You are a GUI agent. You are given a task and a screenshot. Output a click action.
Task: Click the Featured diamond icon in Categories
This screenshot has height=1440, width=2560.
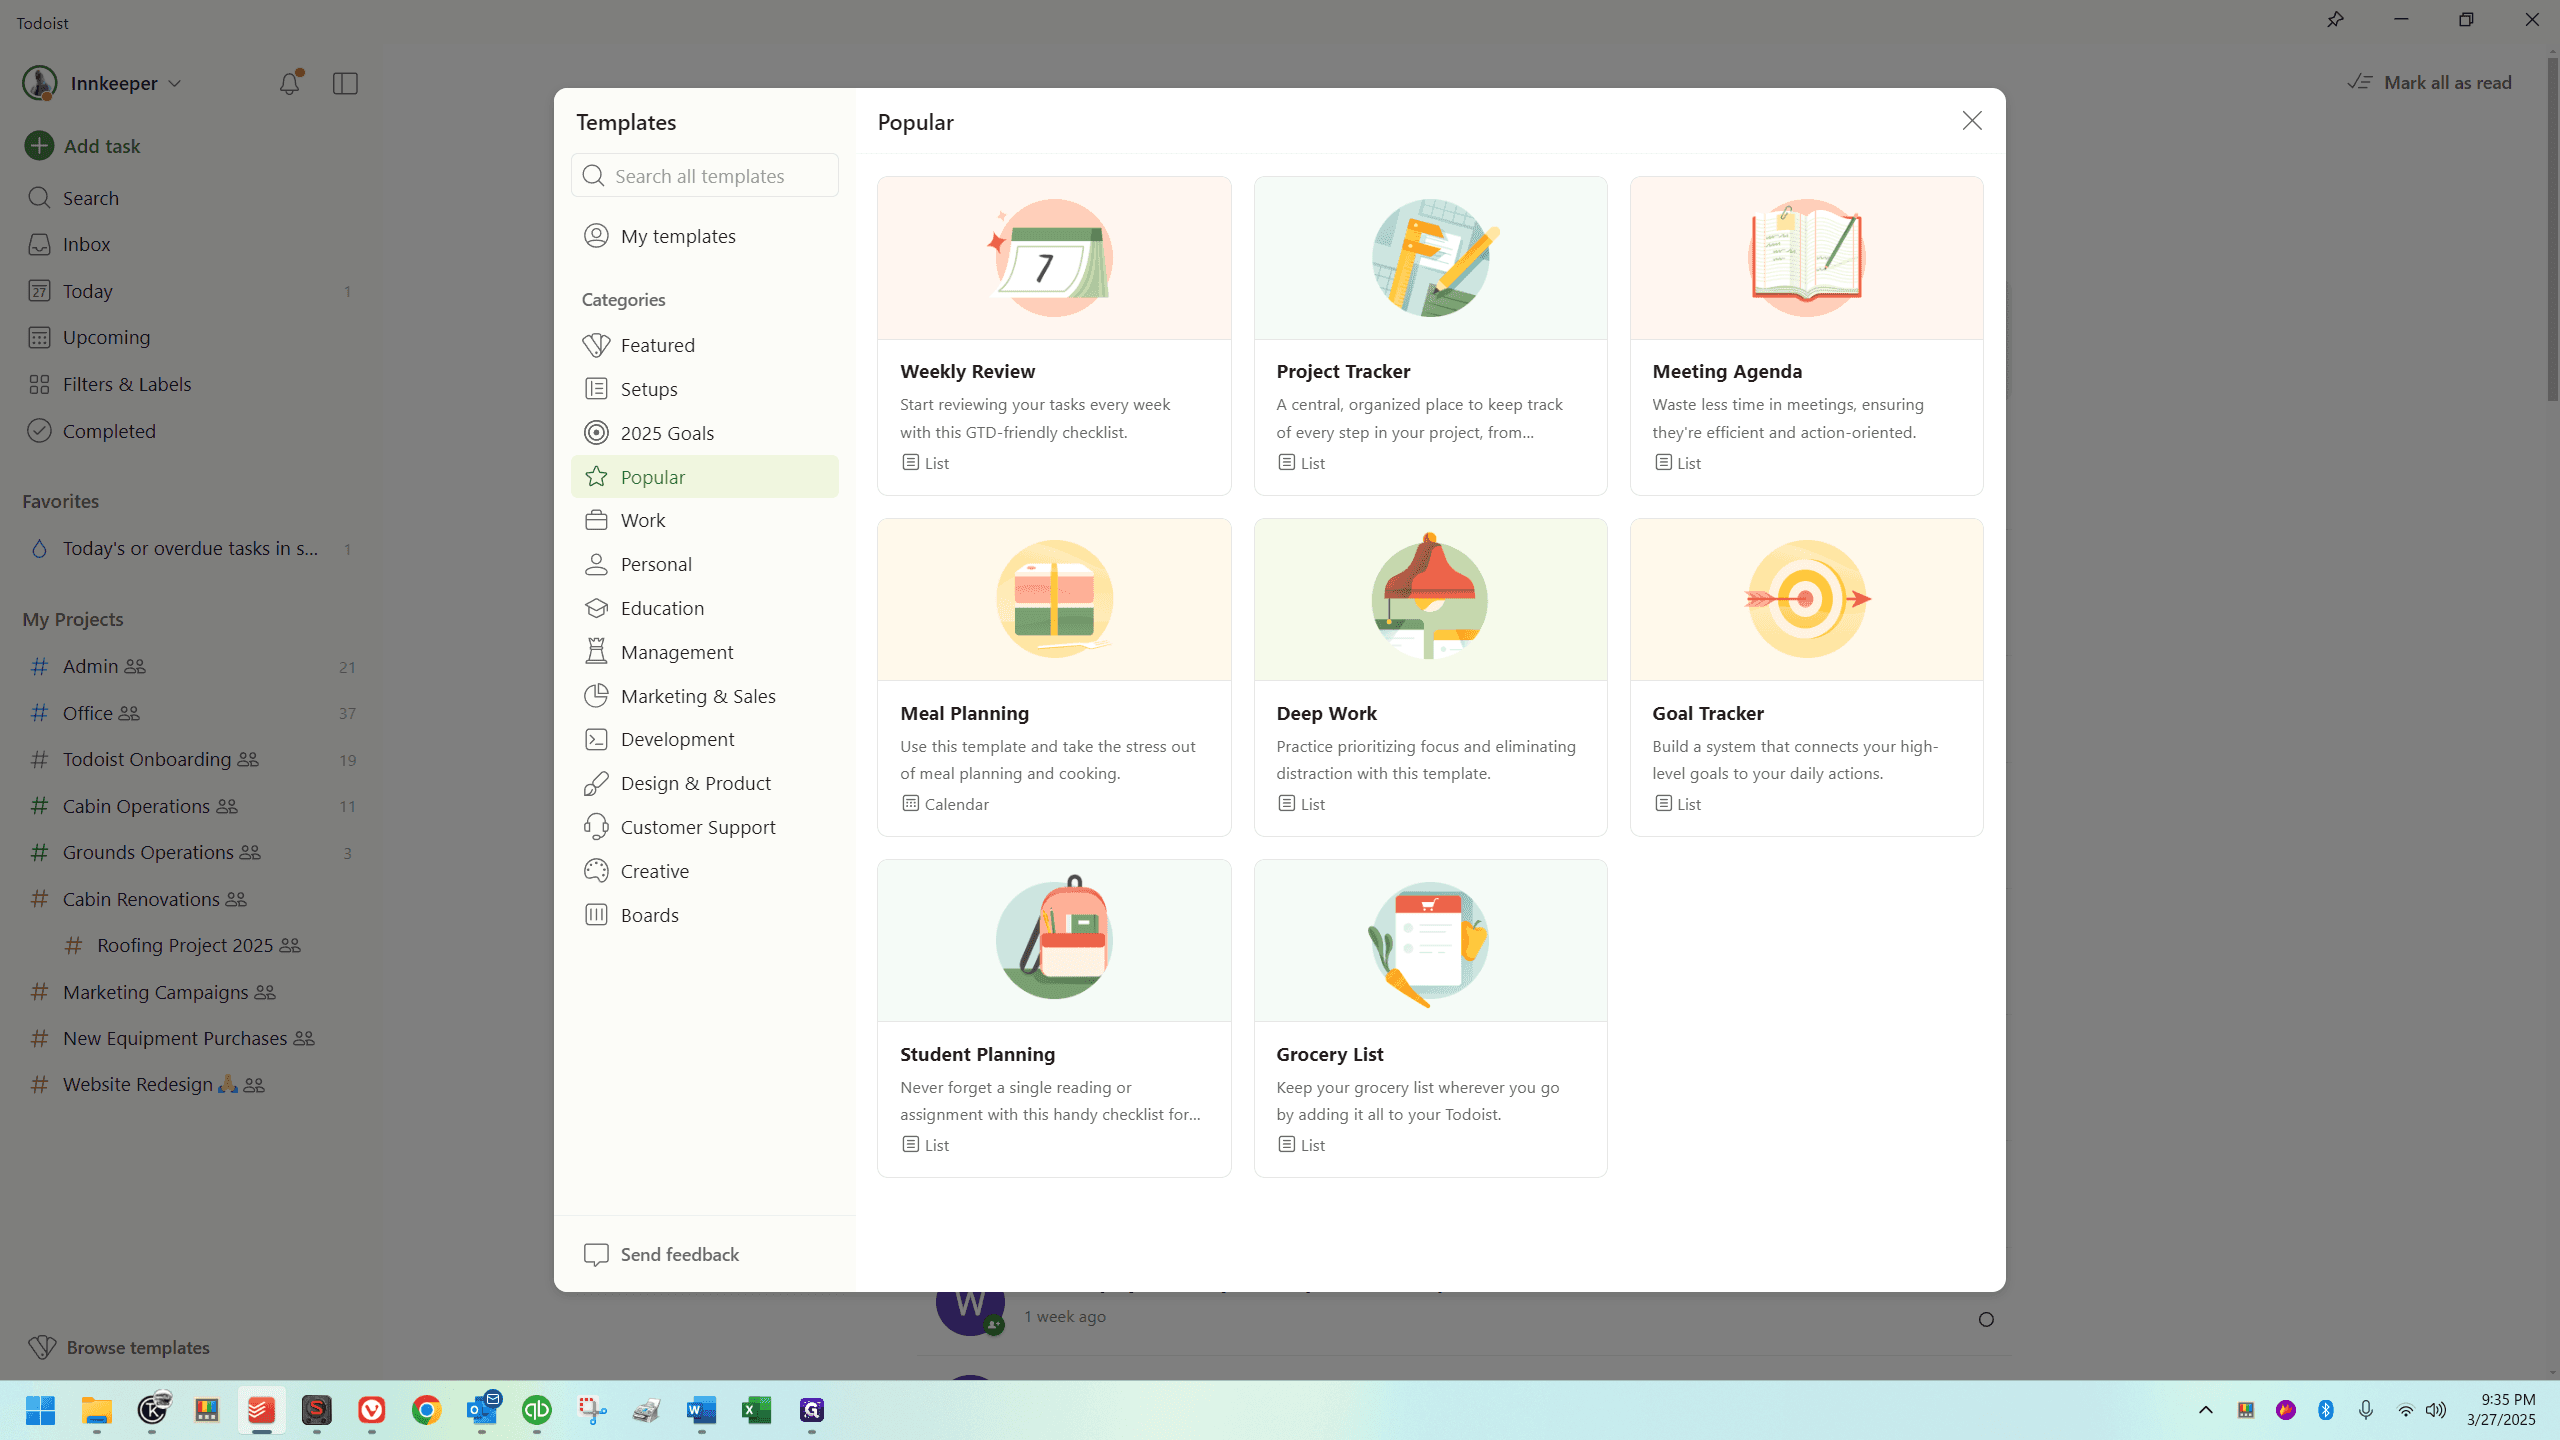(596, 345)
